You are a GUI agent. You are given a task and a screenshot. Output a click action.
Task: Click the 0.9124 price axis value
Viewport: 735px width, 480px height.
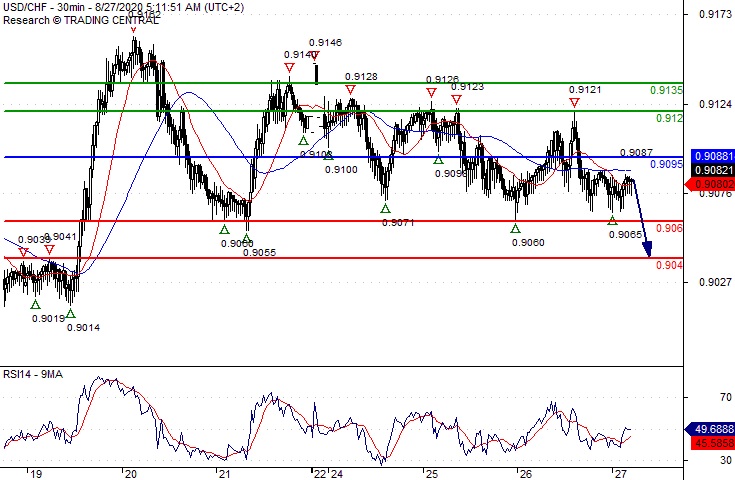pos(715,104)
